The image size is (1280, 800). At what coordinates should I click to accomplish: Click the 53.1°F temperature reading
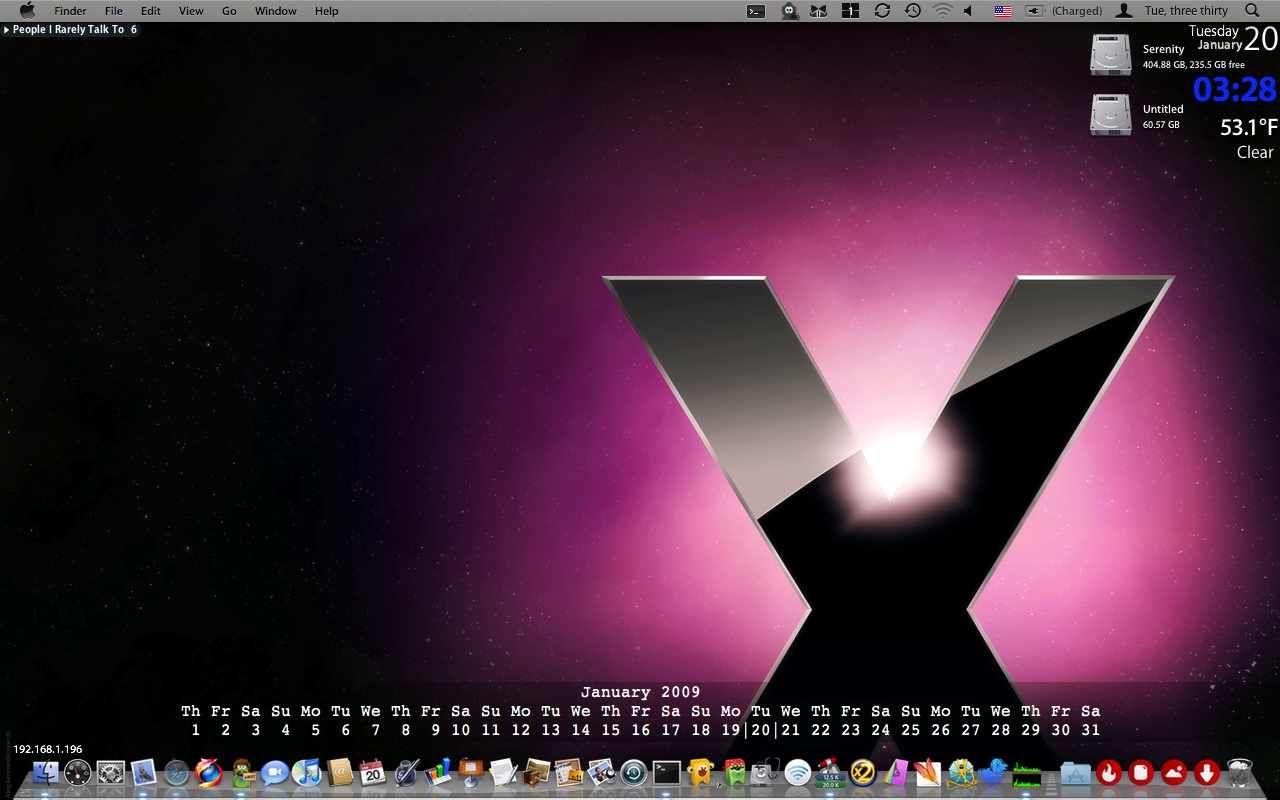pos(1249,127)
